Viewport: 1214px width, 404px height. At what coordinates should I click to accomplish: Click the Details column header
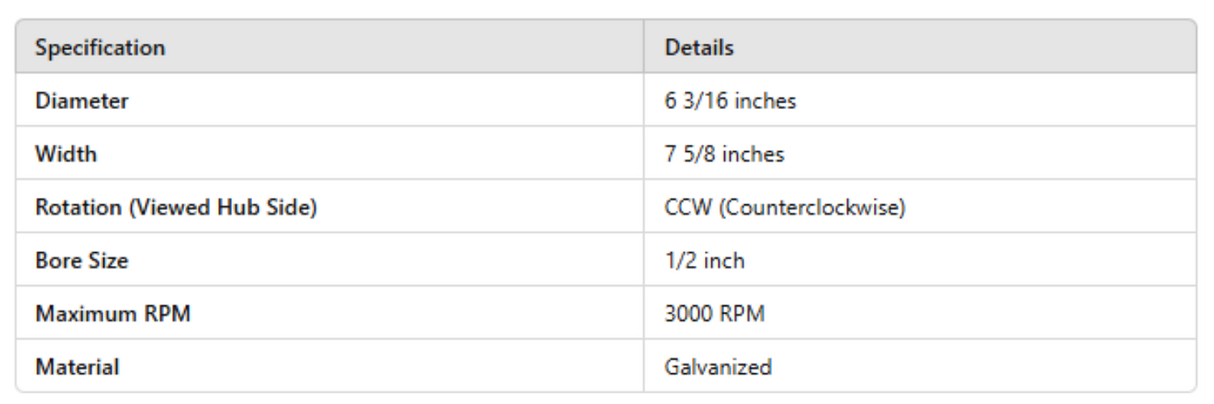coord(699,48)
